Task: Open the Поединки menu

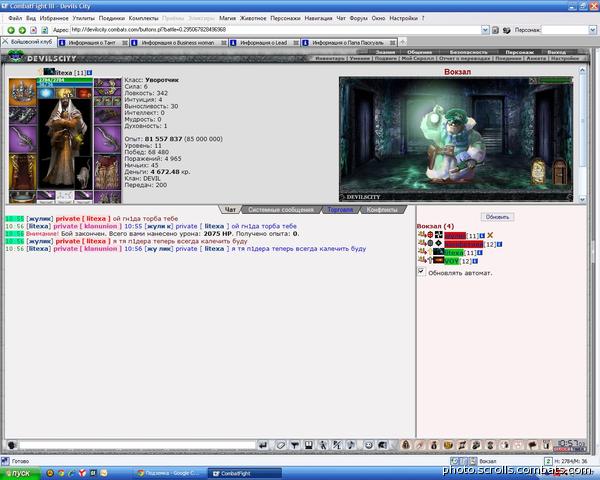Action: (x=112, y=18)
